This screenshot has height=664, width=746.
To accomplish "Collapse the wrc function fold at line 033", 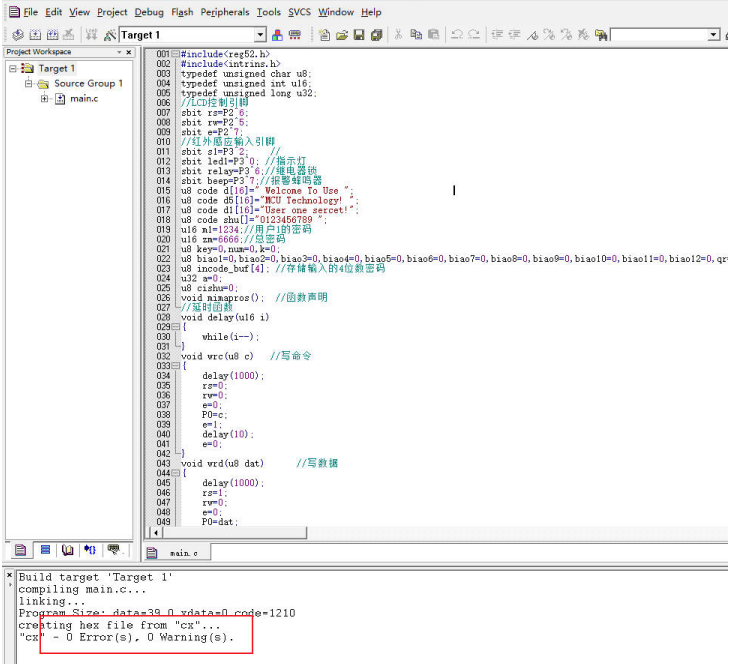I will [175, 366].
